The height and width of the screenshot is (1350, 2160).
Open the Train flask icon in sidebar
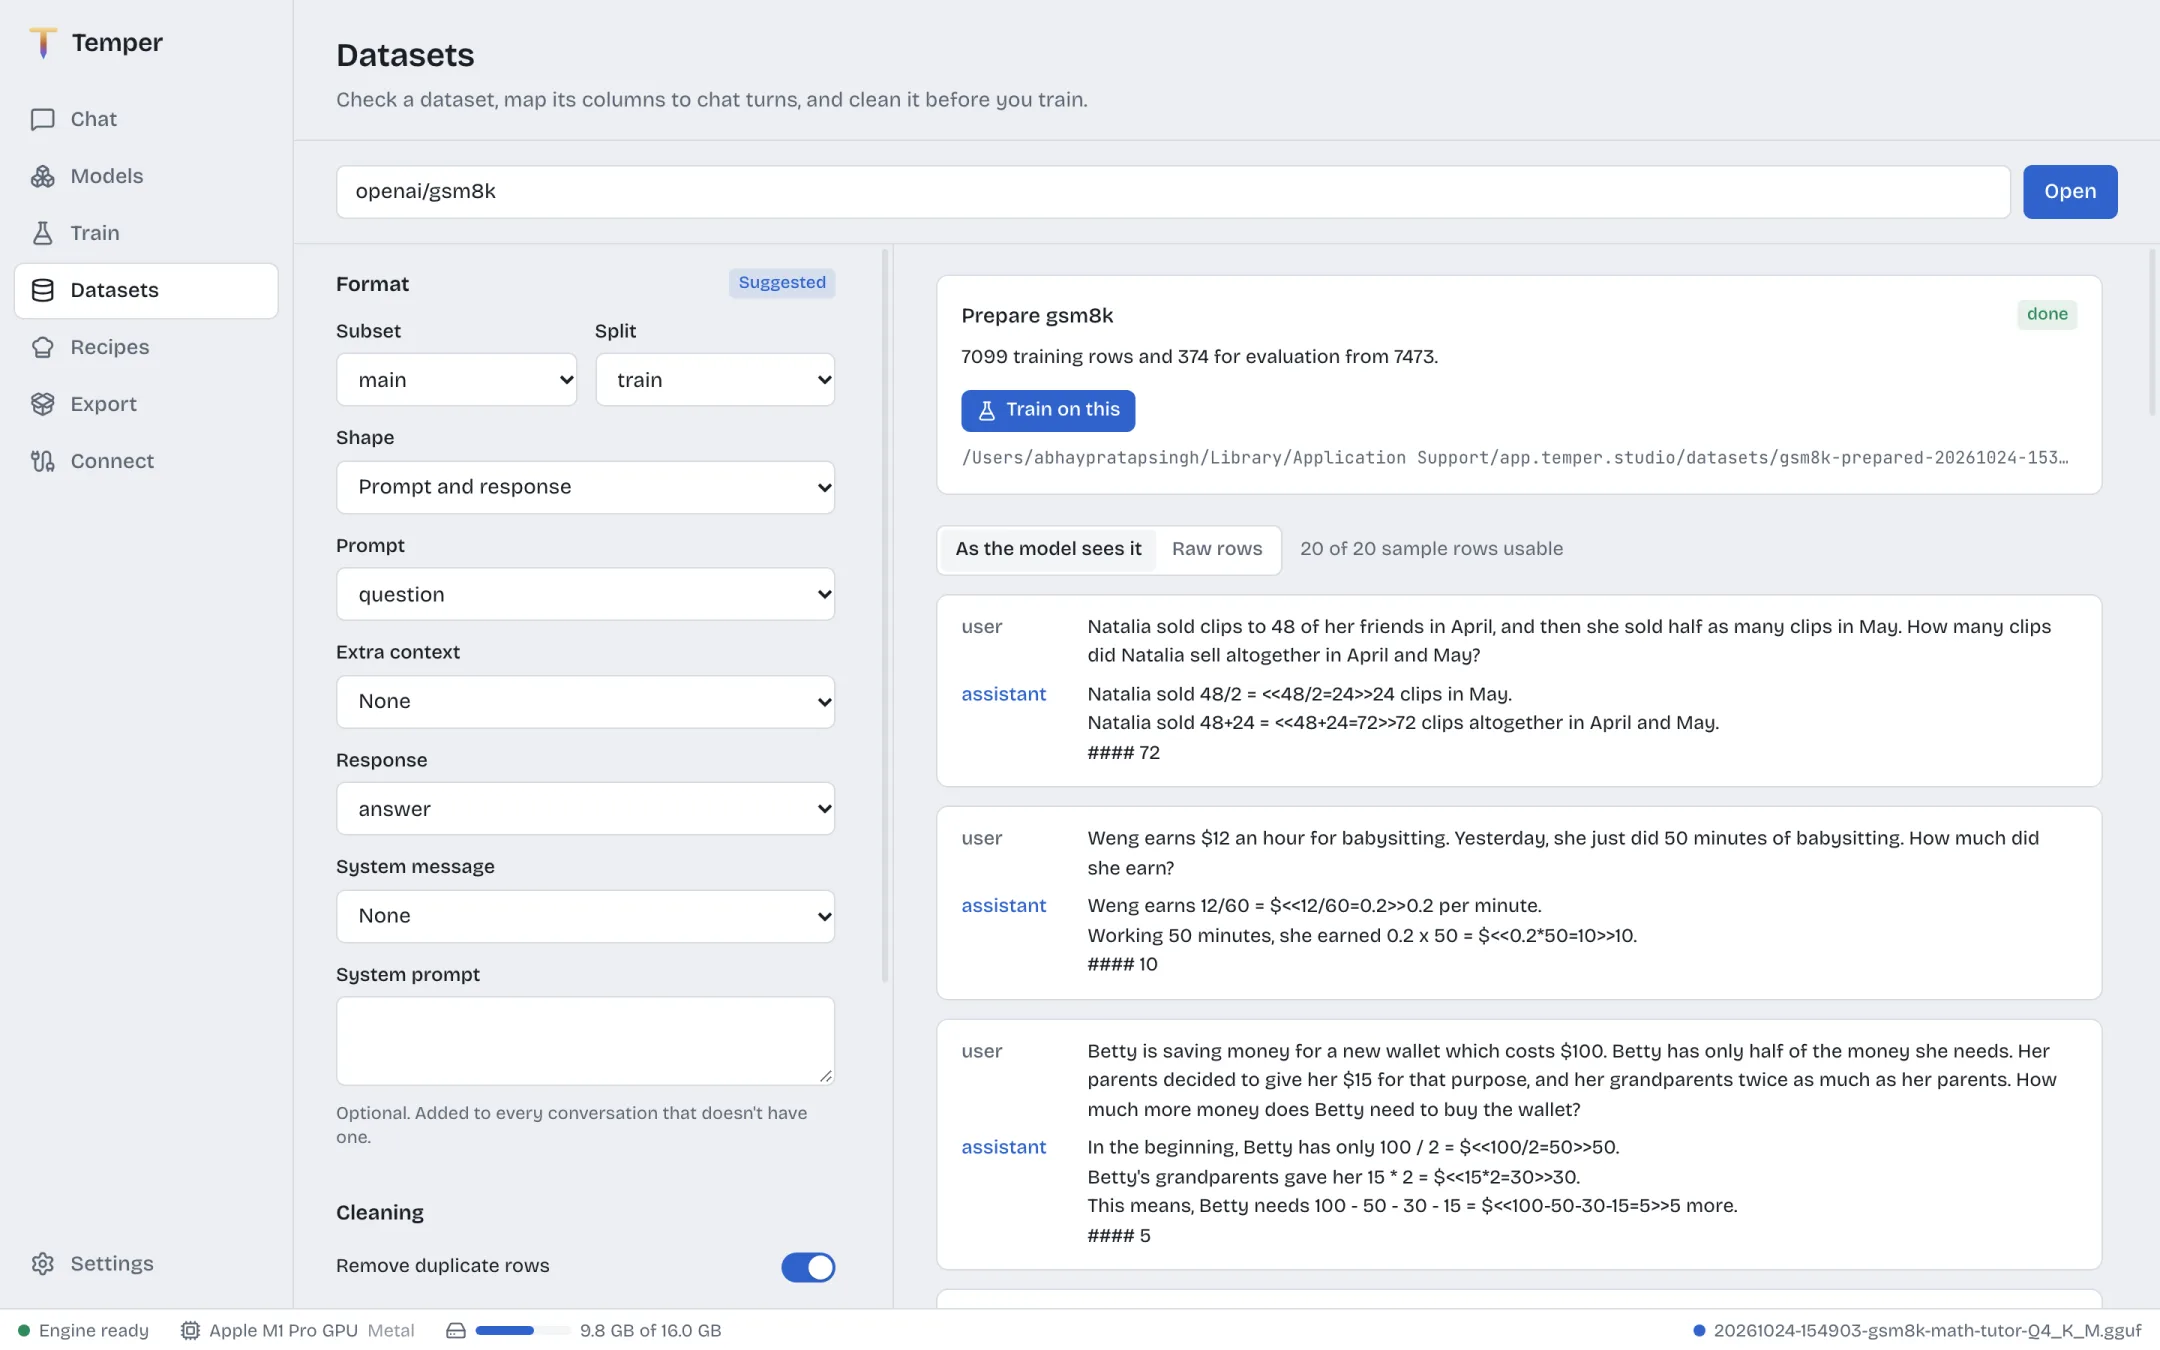(42, 233)
